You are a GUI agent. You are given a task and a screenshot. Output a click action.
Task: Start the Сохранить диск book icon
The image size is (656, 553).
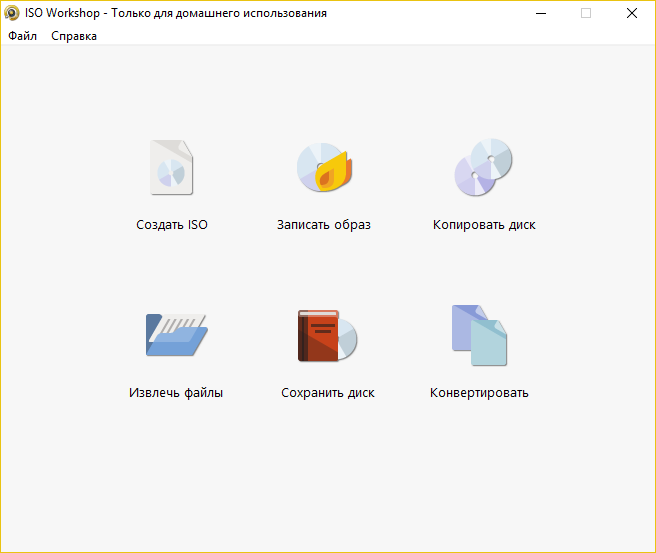point(327,335)
